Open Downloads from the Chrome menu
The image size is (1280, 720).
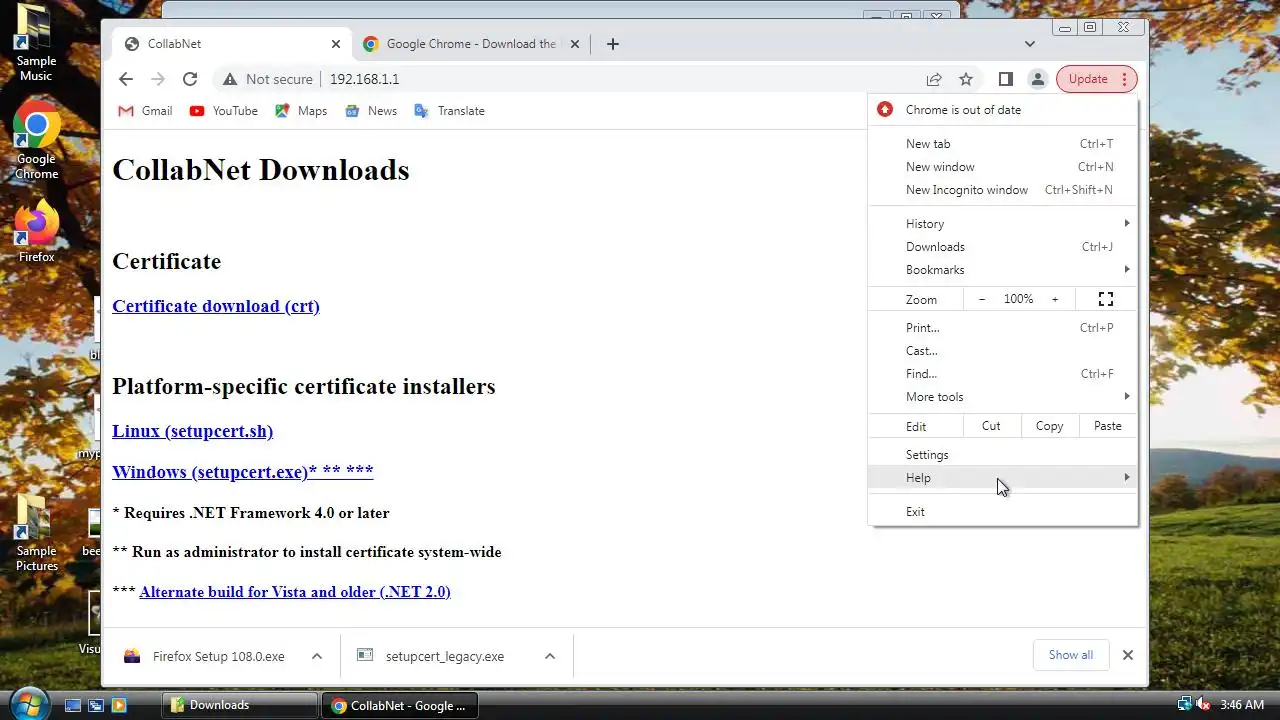click(1002, 247)
